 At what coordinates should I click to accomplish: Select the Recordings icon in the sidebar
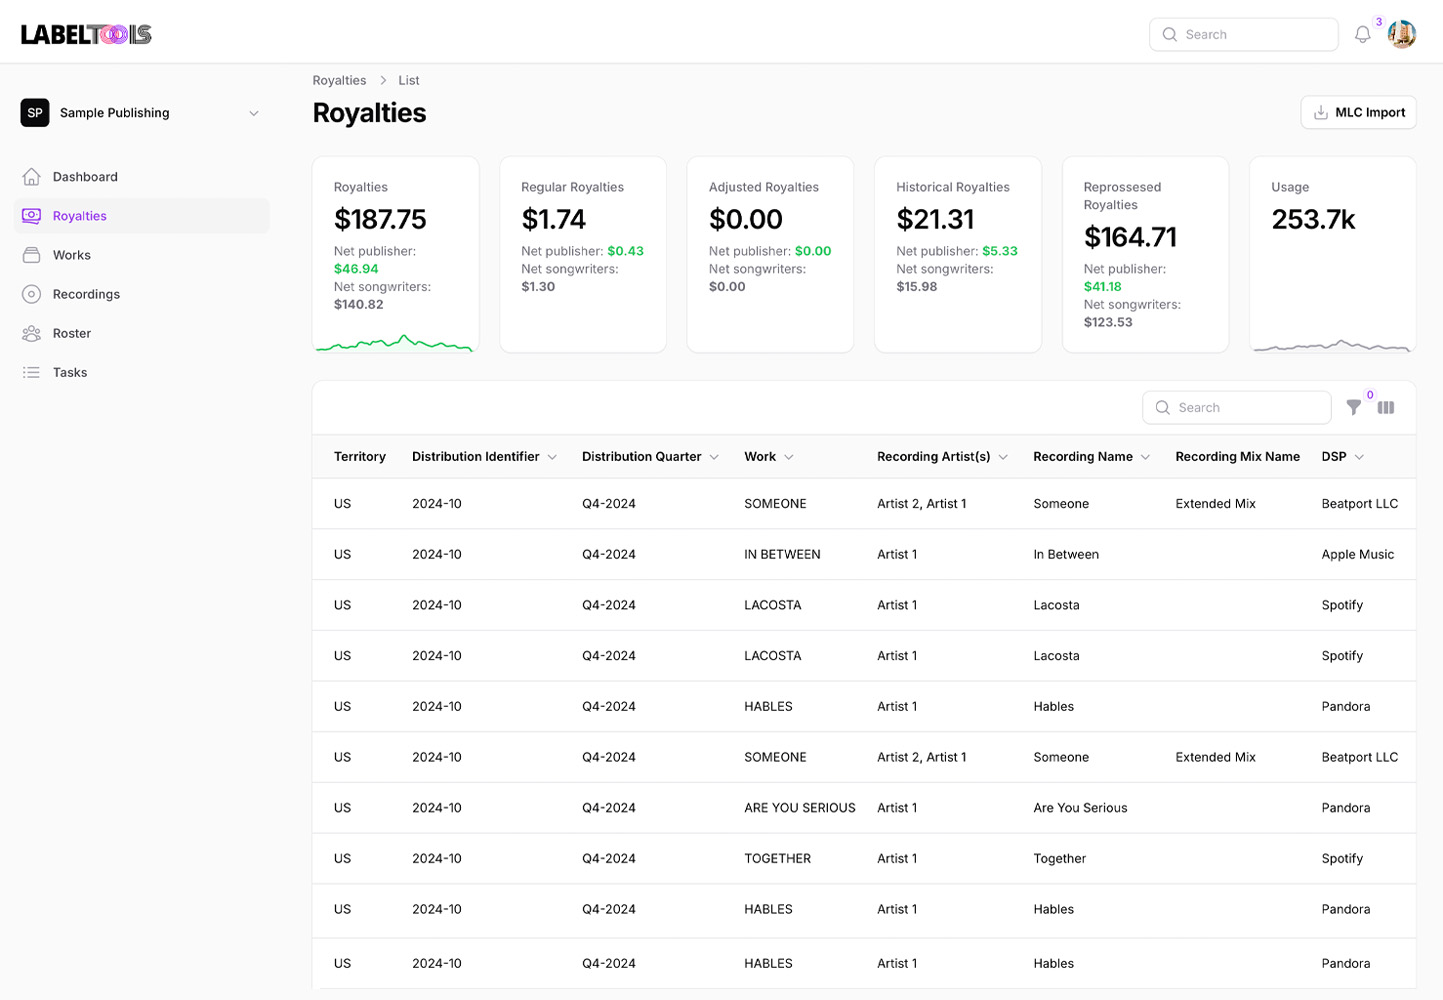coord(30,294)
